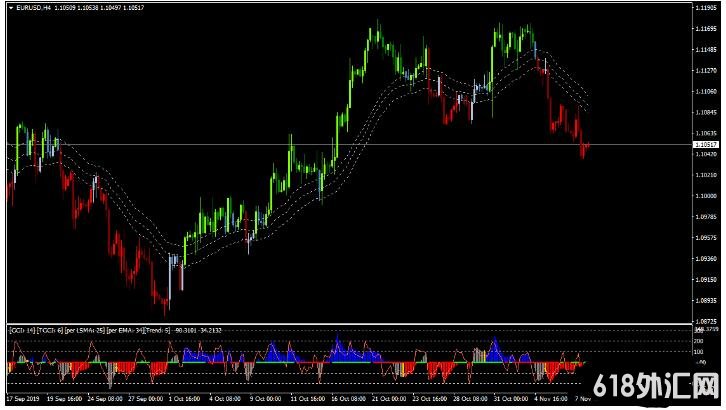Click the 4 Oct 08:00 time label

[x=225, y=398]
